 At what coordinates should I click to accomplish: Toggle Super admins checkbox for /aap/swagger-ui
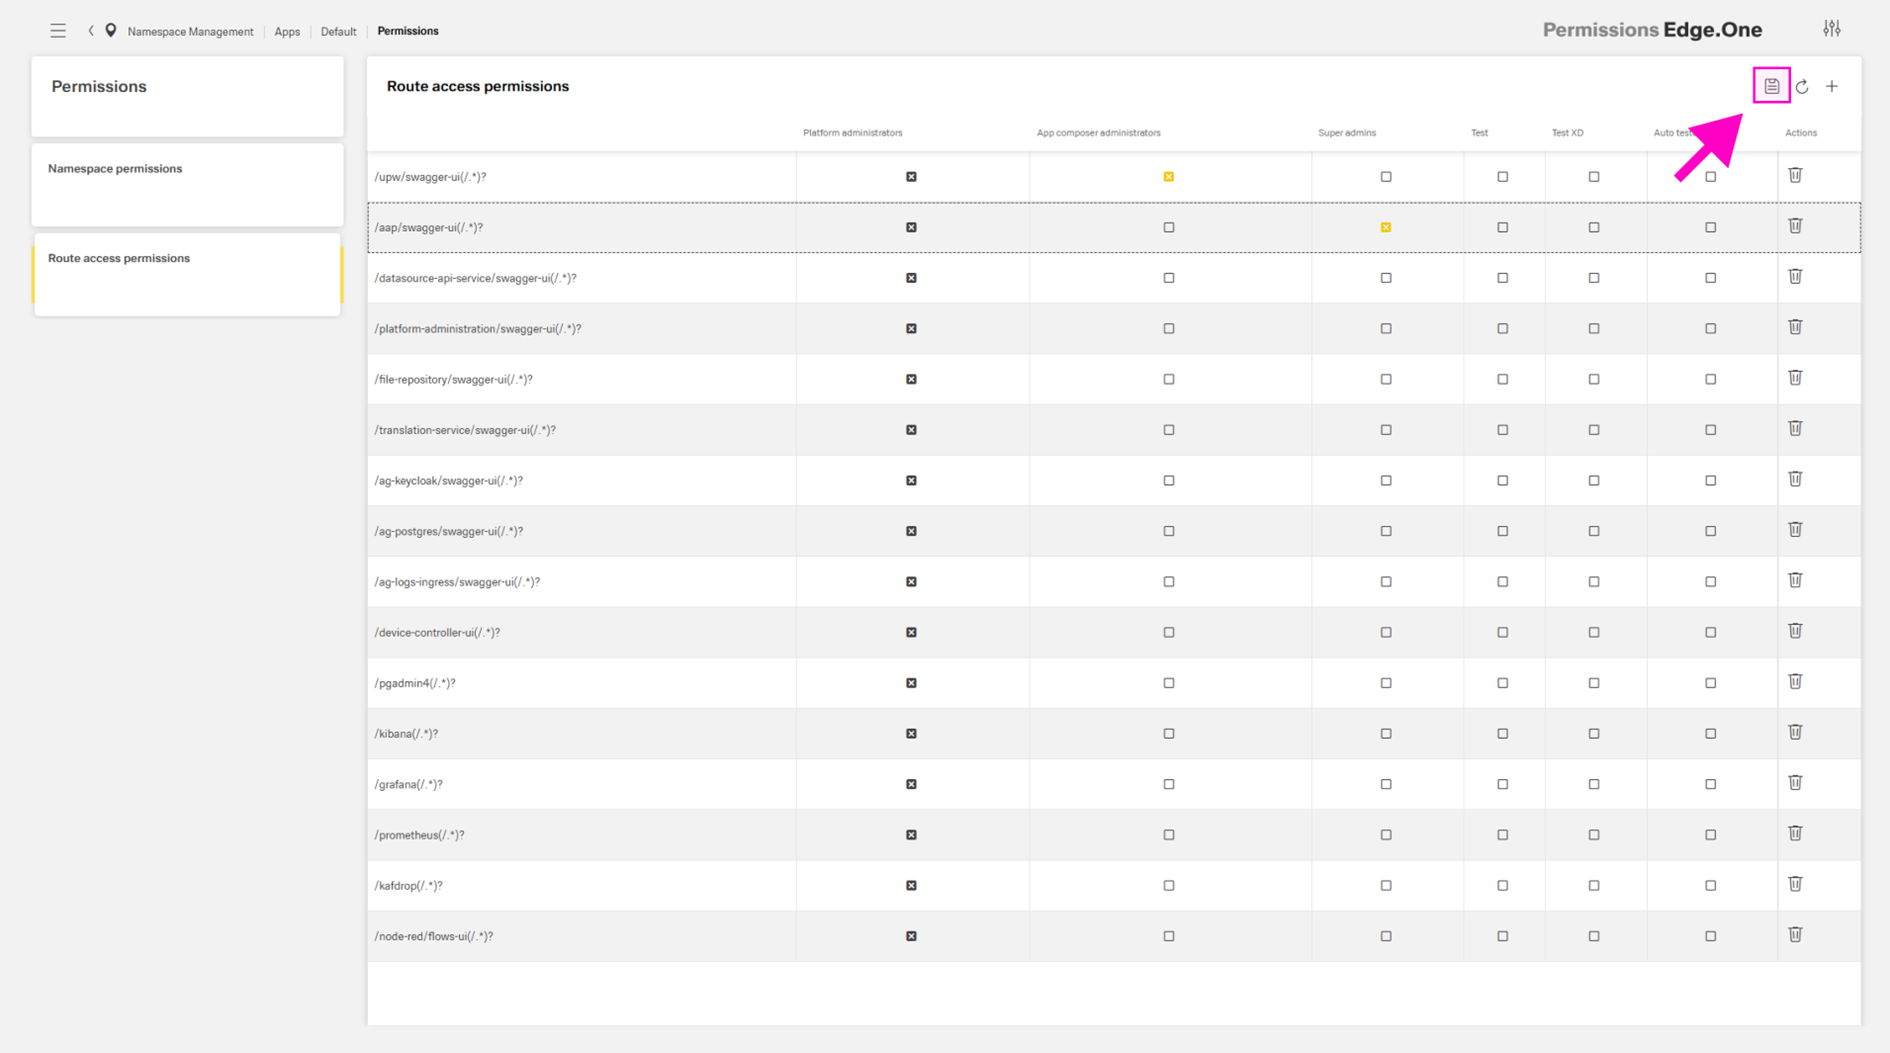click(x=1385, y=228)
